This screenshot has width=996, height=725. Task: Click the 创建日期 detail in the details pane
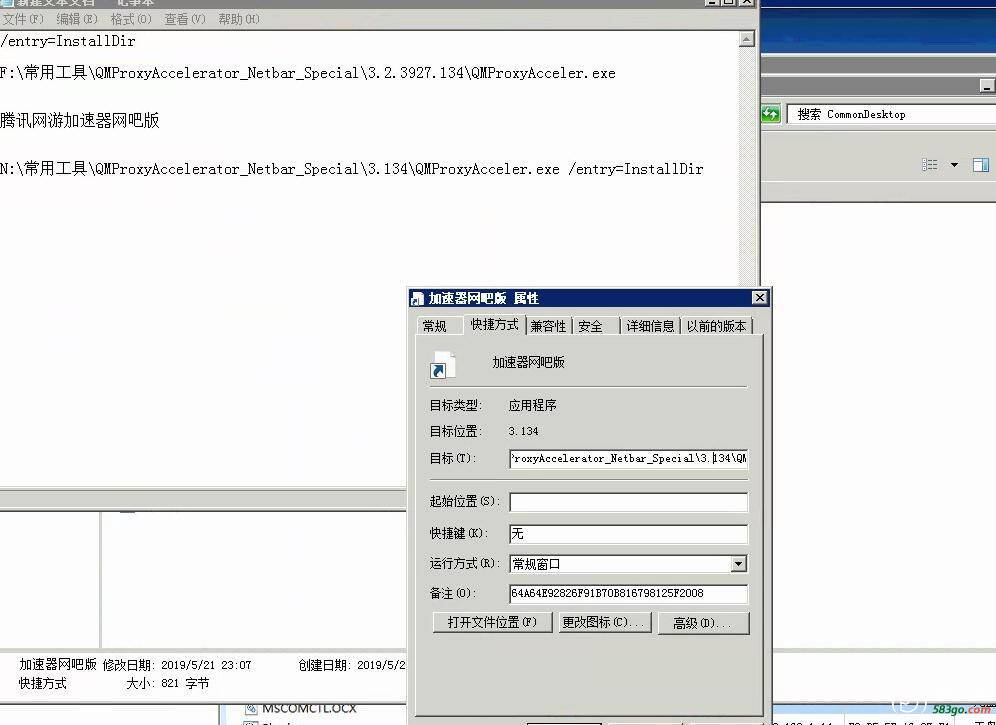coord(351,665)
